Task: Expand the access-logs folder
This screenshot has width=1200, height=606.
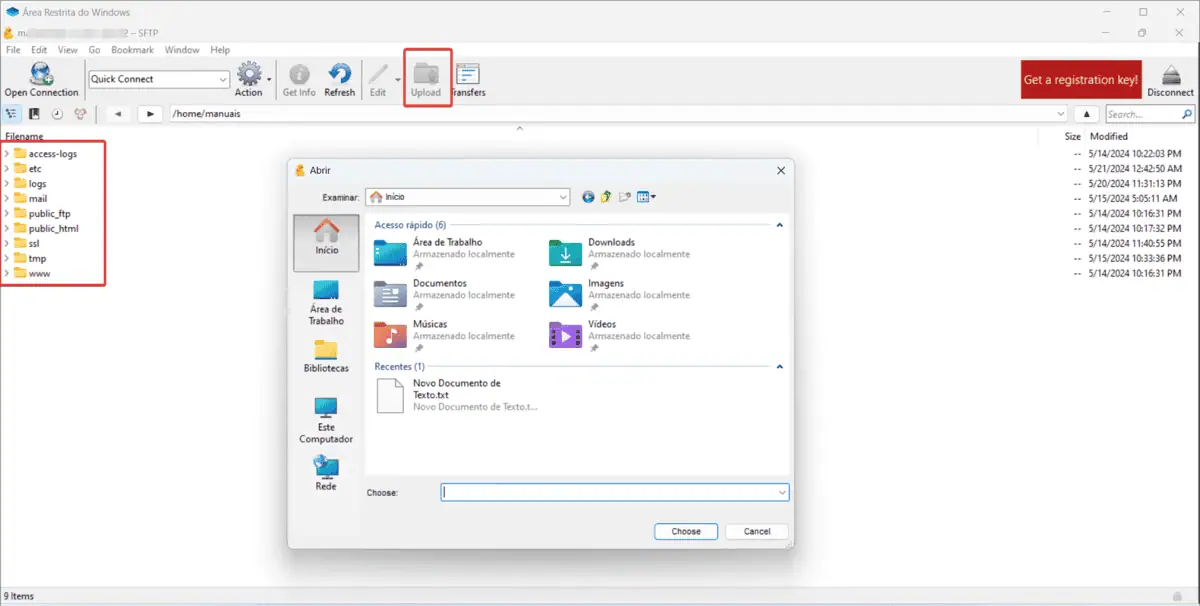Action: (x=7, y=154)
